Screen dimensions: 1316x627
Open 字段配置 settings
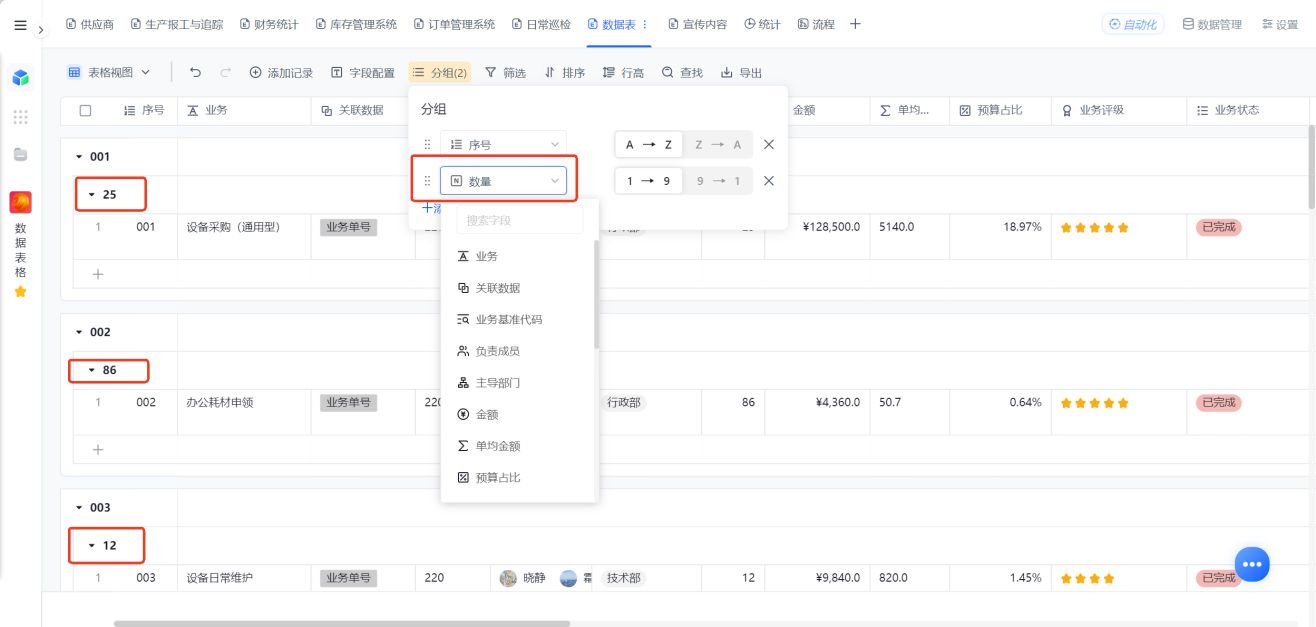click(363, 72)
